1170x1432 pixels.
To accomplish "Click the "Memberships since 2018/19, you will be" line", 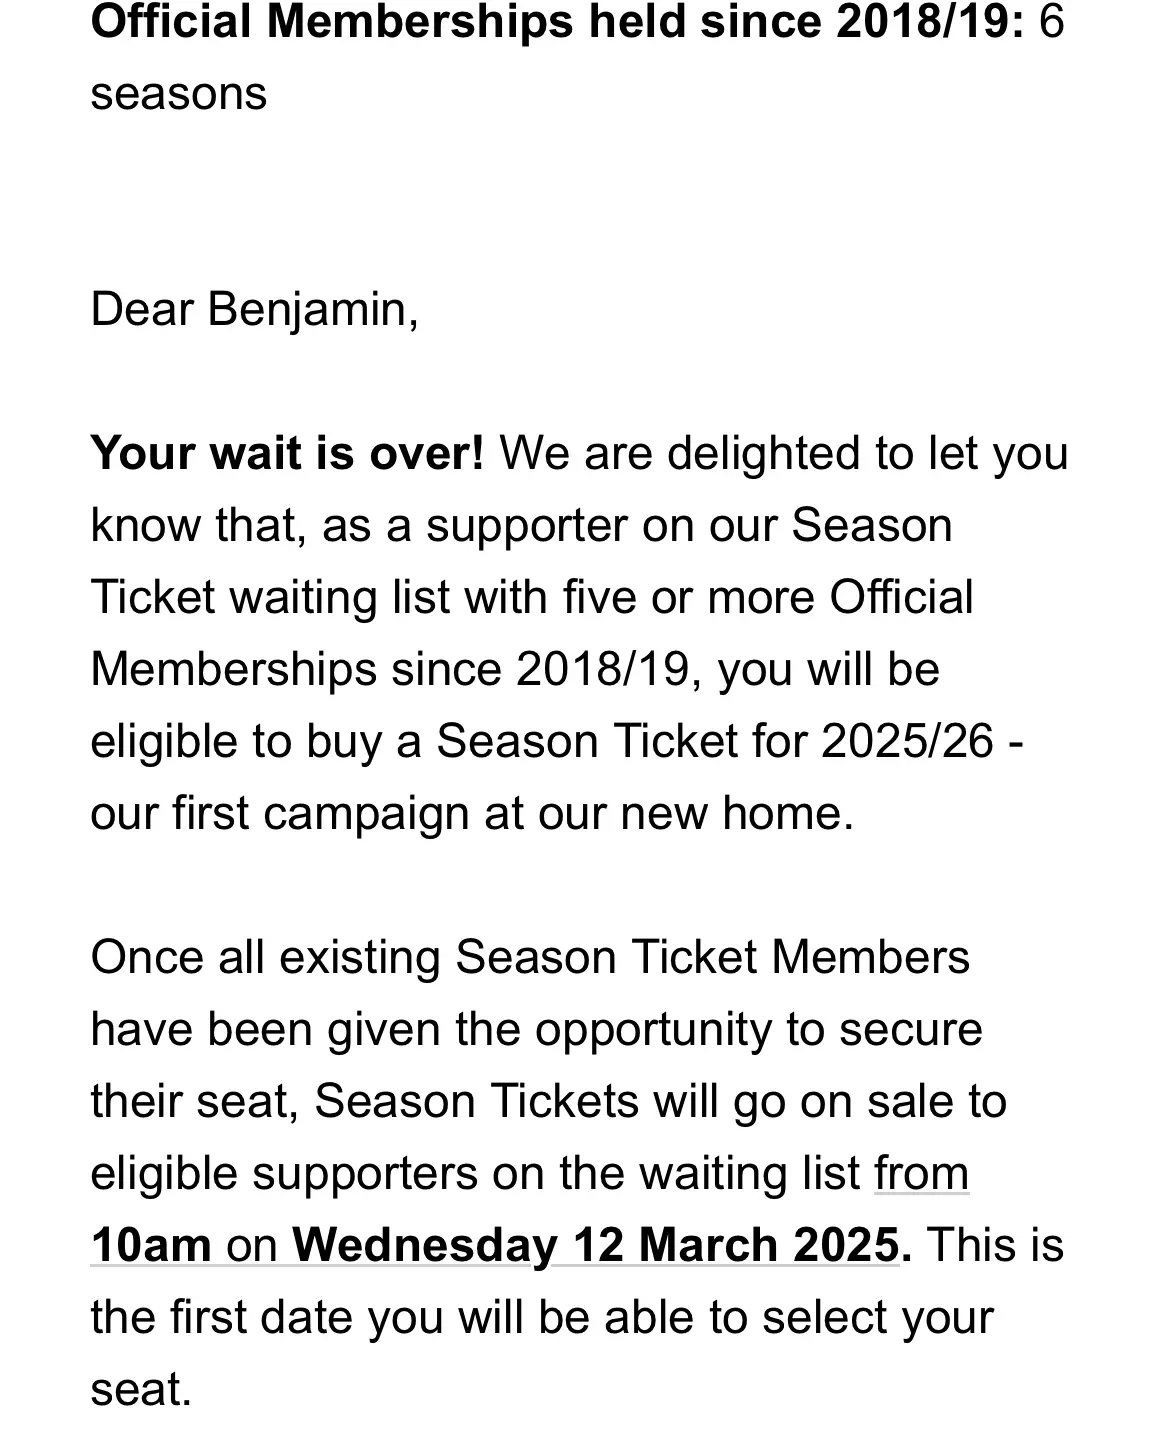I will (515, 670).
